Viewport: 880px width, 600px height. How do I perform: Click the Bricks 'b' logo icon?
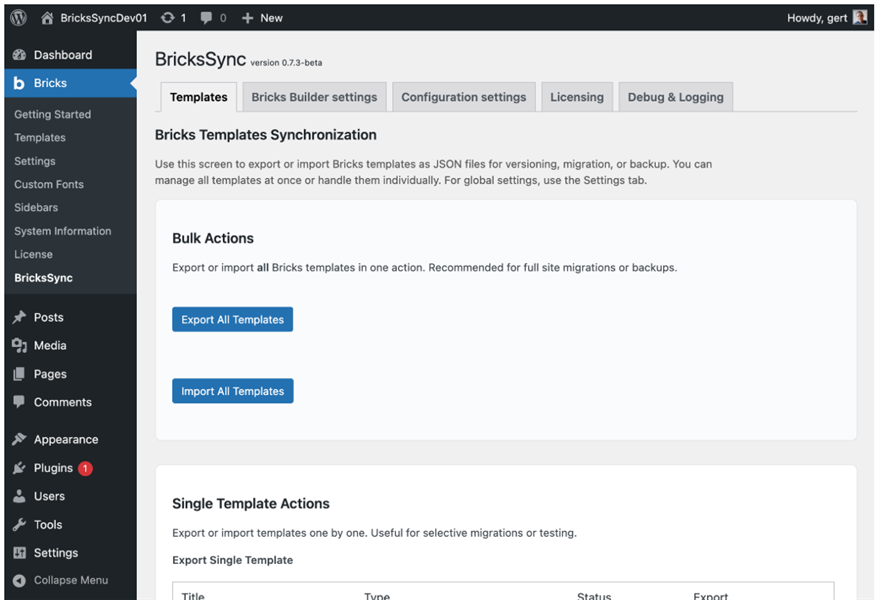[x=19, y=83]
